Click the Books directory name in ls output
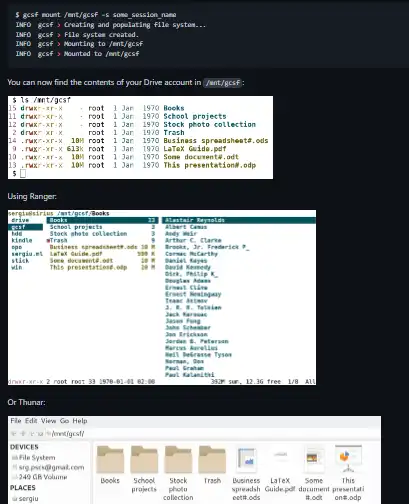Image resolution: width=409 pixels, height=504 pixels. pyautogui.click(x=174, y=108)
